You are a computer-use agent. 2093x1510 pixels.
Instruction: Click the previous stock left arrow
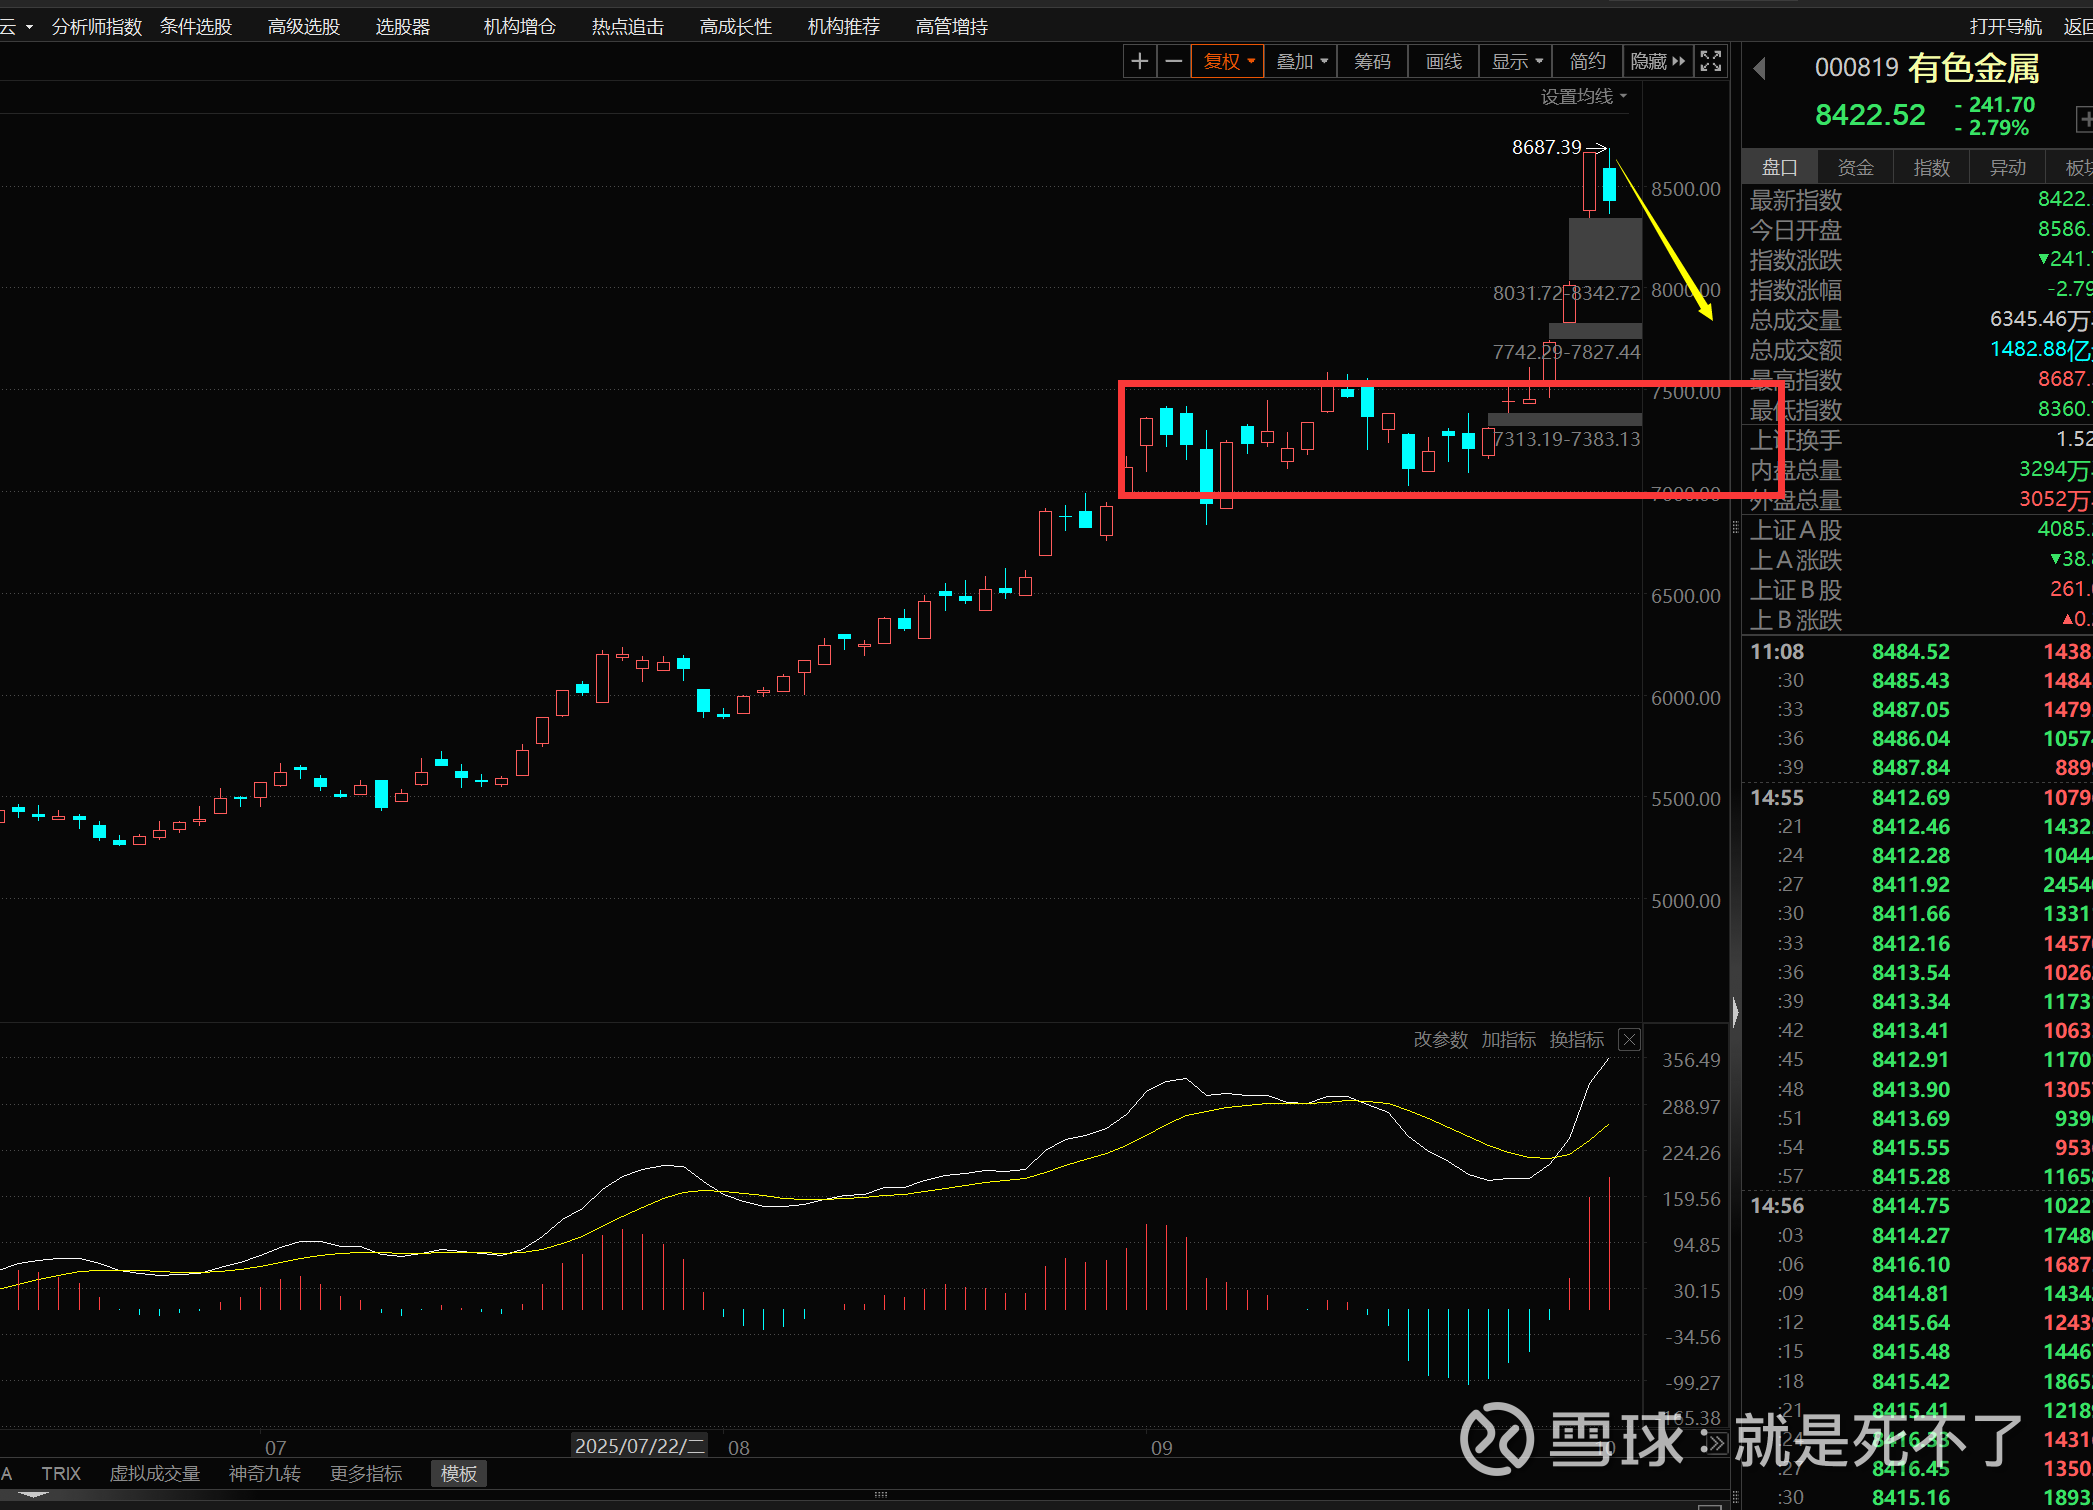[x=1760, y=69]
